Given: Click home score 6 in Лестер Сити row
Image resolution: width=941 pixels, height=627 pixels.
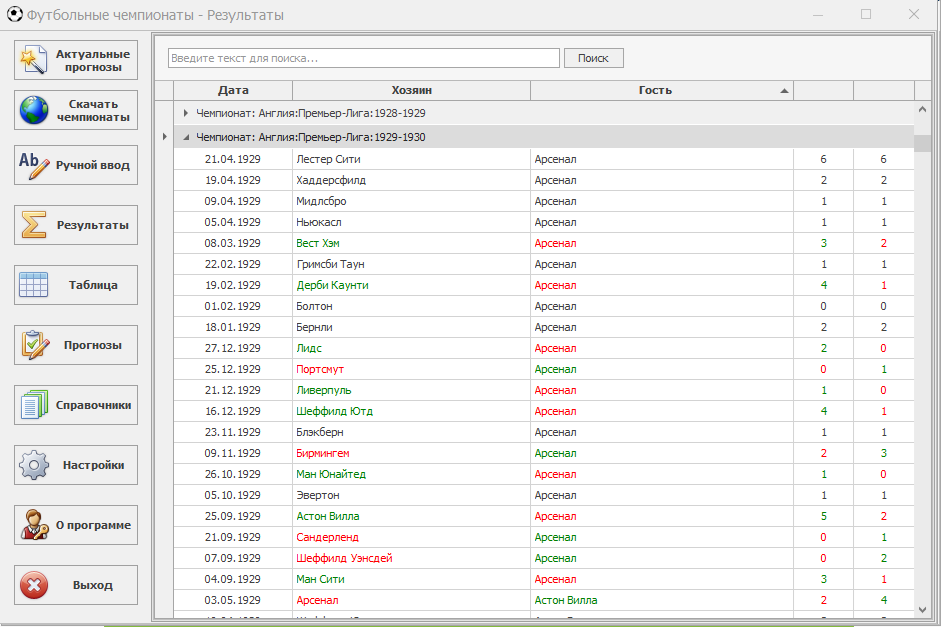Looking at the screenshot, I should point(823,159).
